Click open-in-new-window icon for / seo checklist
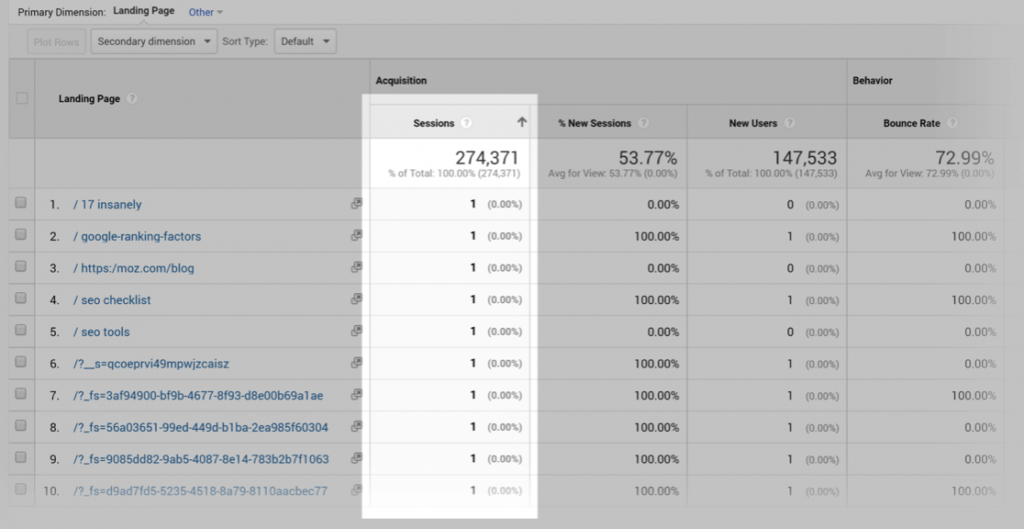Screen dimensions: 1024x529 (356, 299)
